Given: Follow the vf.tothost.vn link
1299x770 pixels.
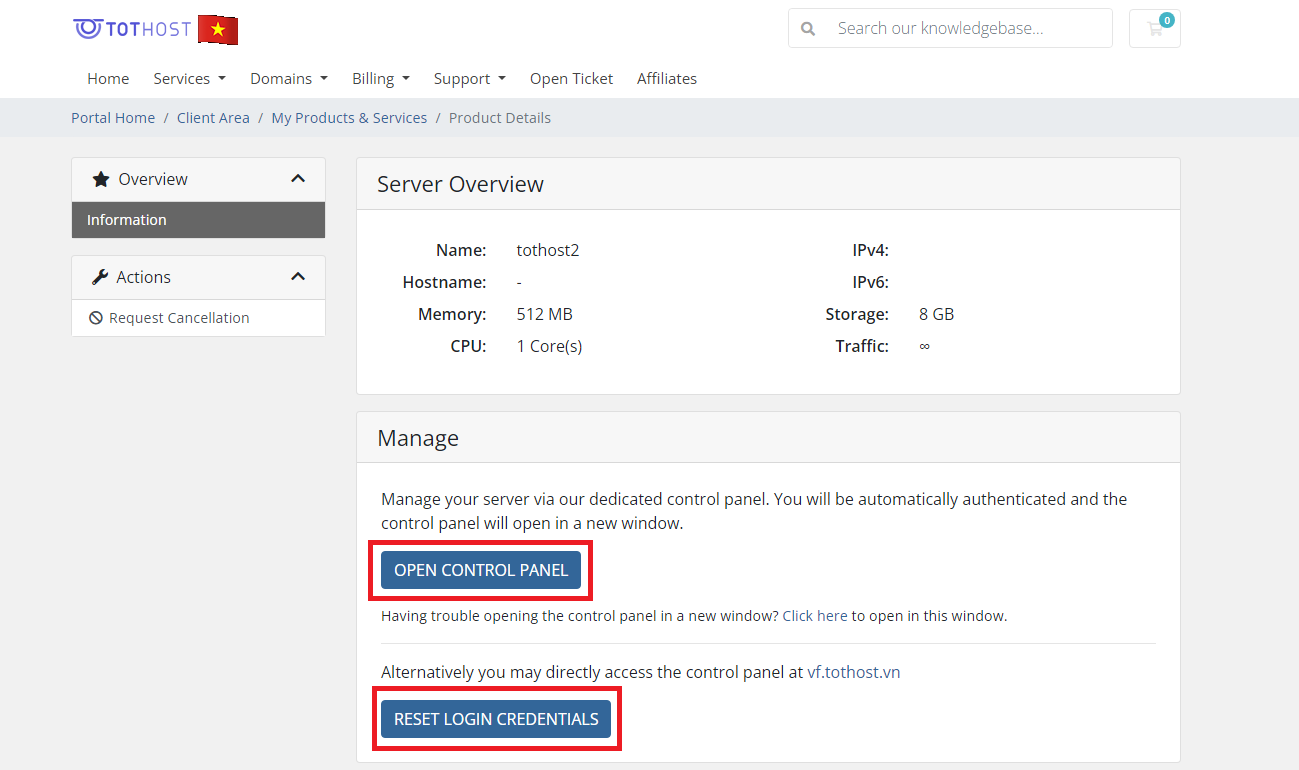Looking at the screenshot, I should point(853,672).
